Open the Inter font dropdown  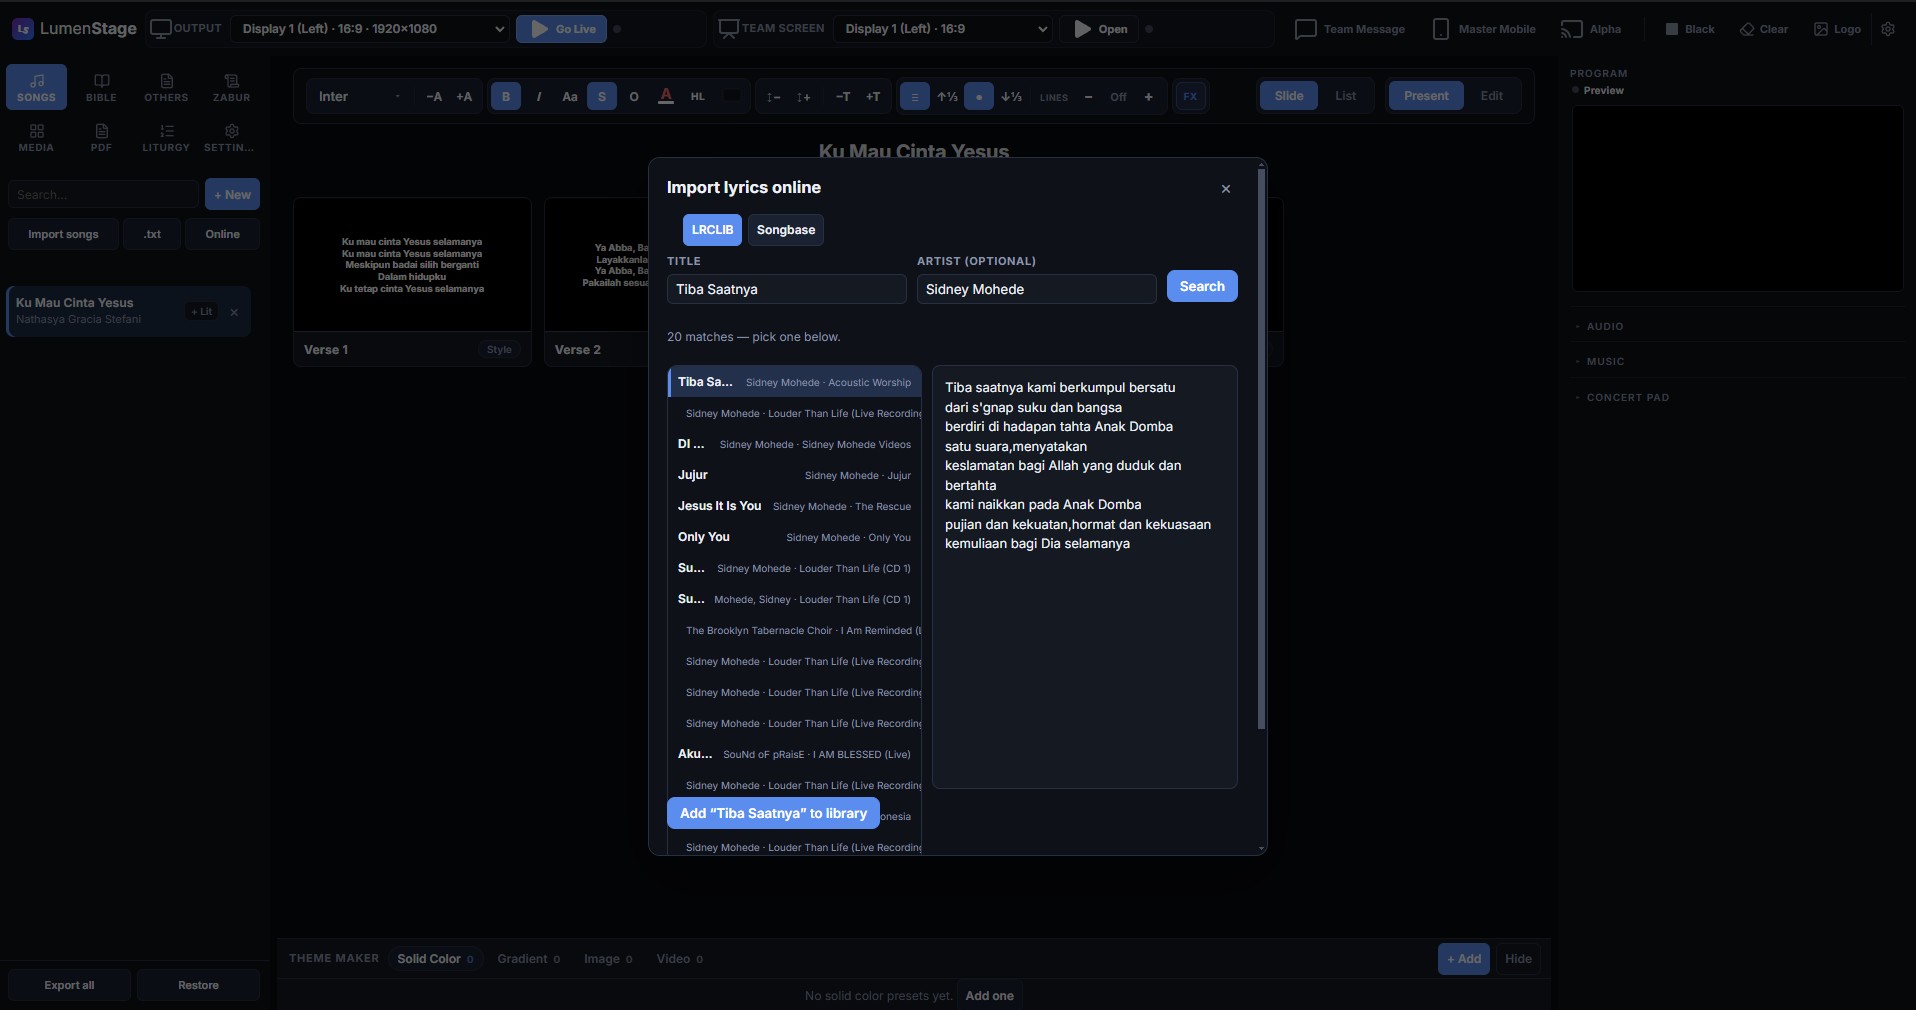tap(360, 96)
